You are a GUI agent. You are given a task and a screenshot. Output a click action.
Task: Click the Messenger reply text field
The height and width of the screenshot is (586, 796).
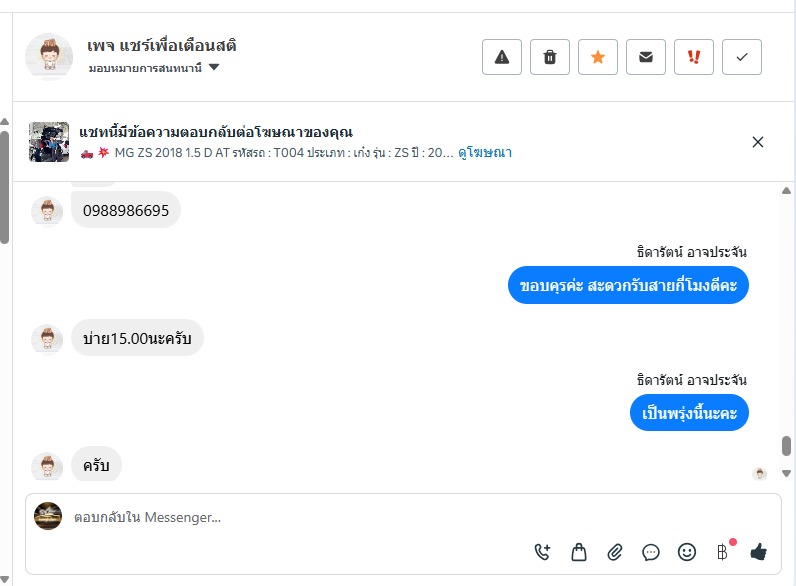tap(300, 517)
